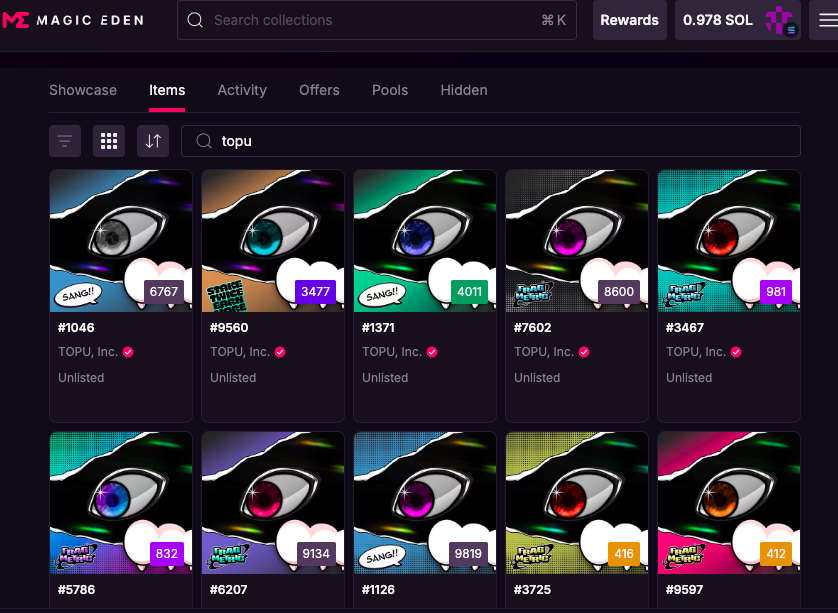Focus the Search collections field
The width and height of the screenshot is (838, 613).
(x=377, y=20)
